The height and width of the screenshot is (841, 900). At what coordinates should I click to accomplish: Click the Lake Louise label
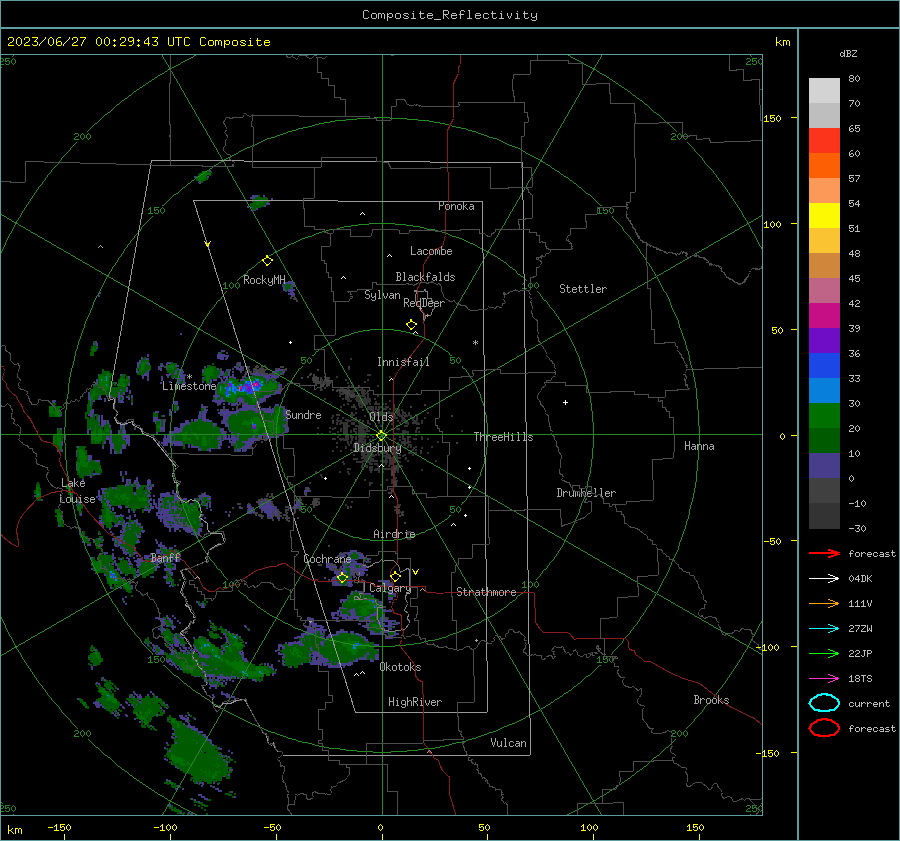click(77, 491)
